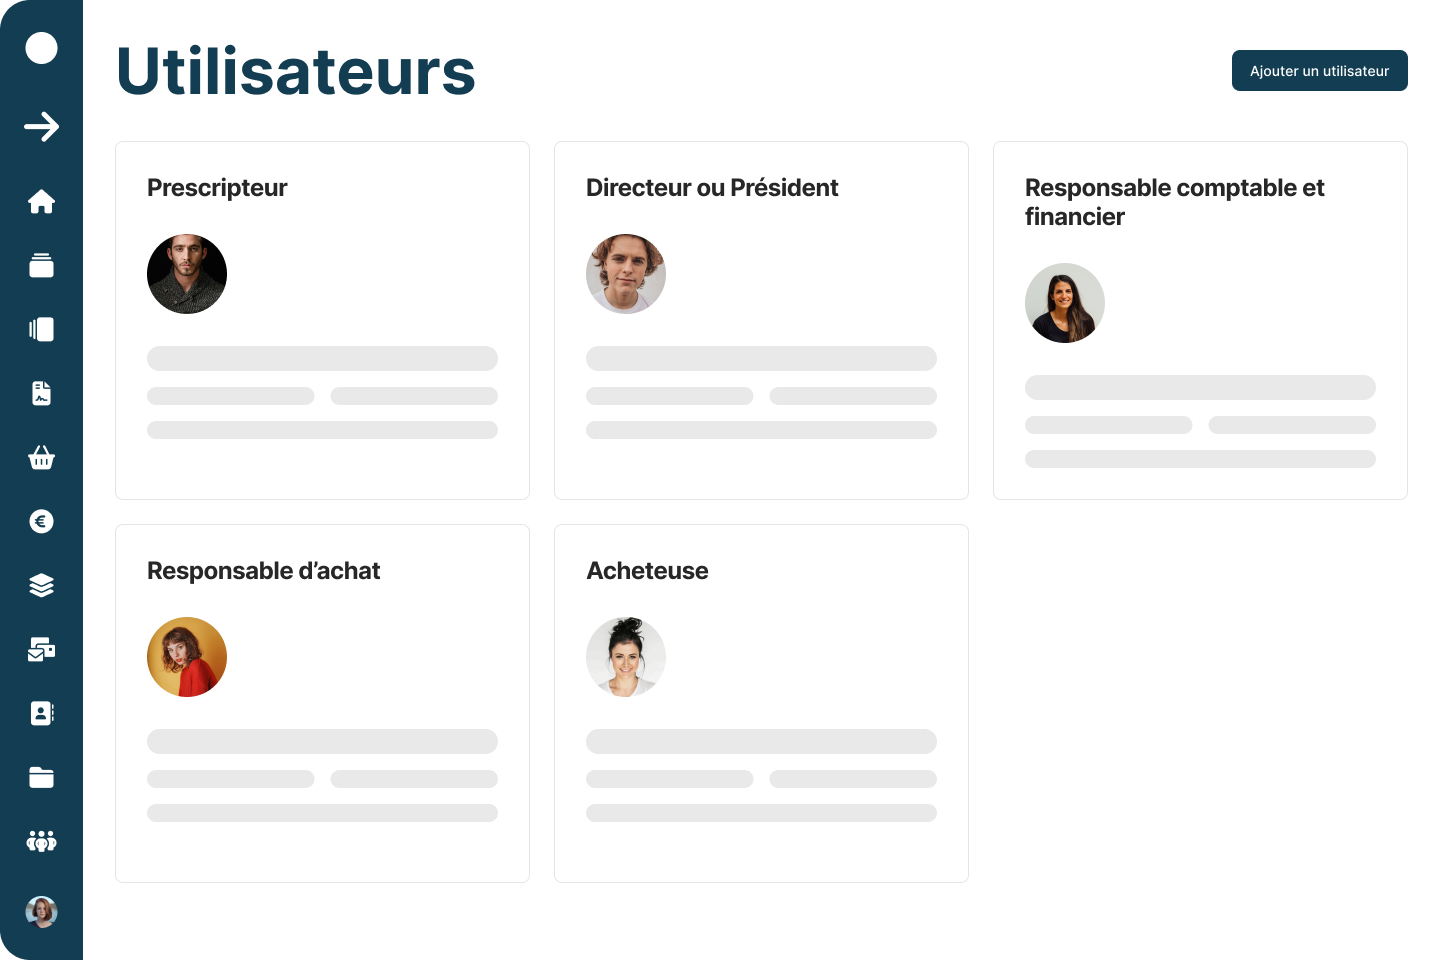Image resolution: width=1440 pixels, height=960 pixels.
Task: Open the Responsable comptable et financier card
Action: 1200,320
